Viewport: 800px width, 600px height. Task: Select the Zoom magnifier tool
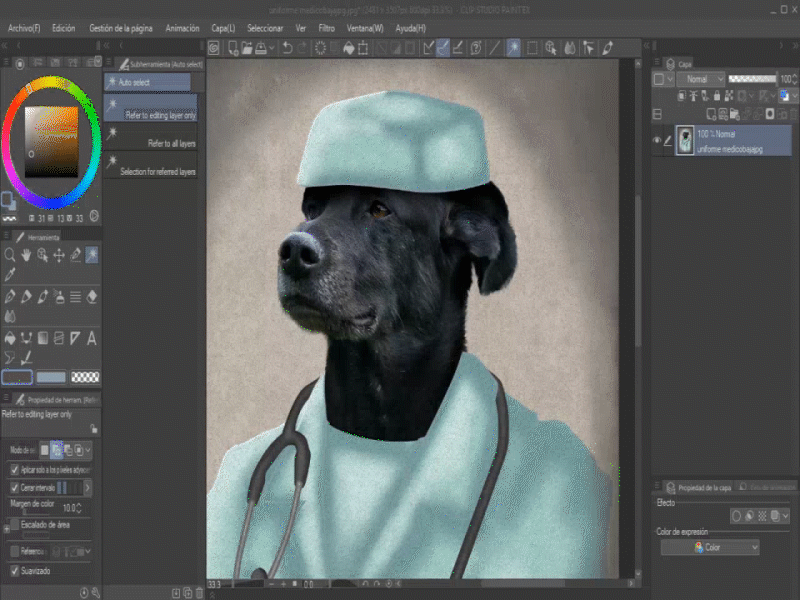pyautogui.click(x=9, y=255)
